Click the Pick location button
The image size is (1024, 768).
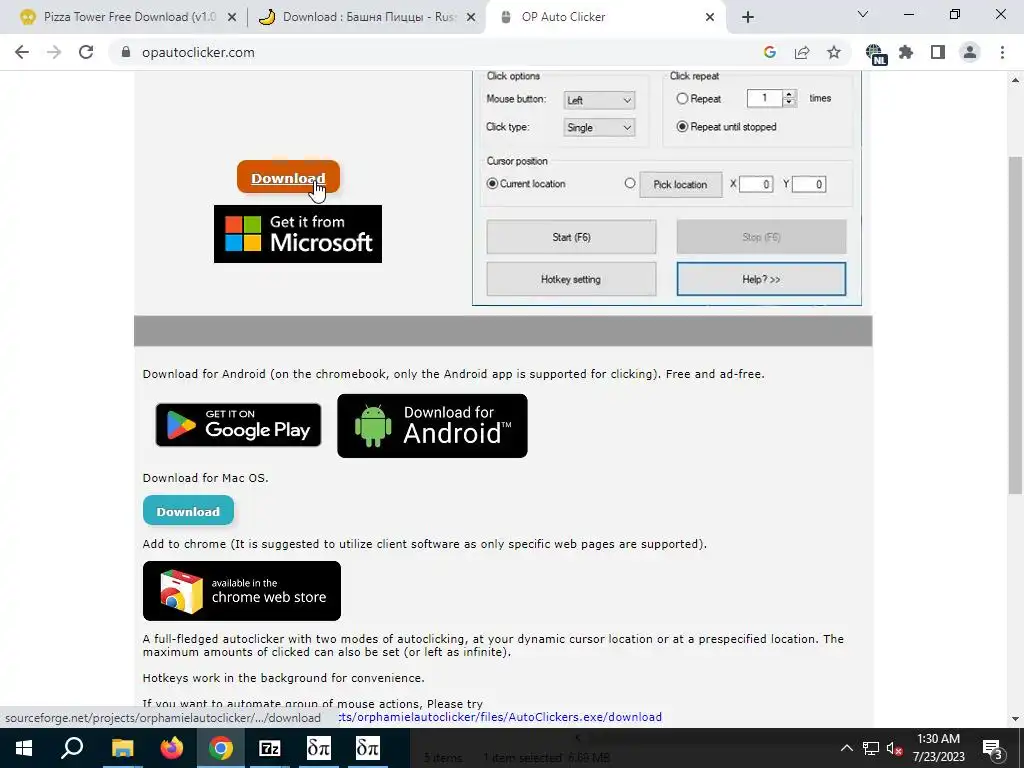[680, 184]
